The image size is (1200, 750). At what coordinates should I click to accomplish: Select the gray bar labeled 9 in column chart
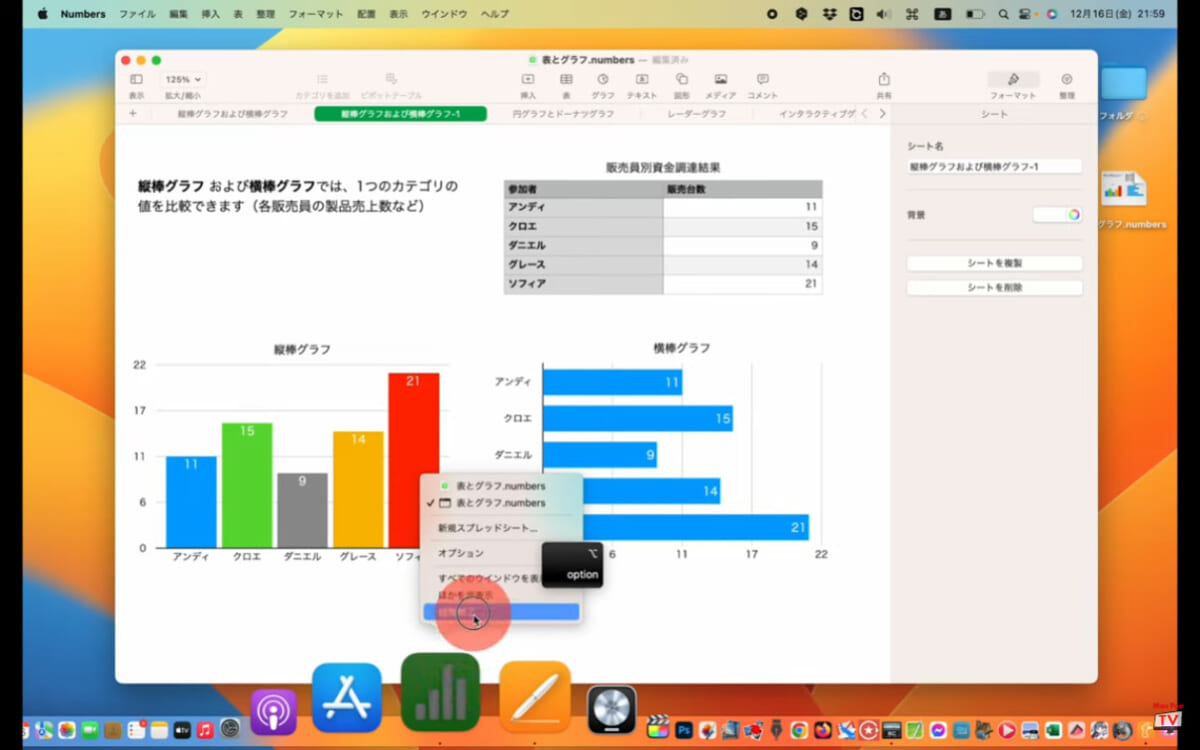coord(302,510)
